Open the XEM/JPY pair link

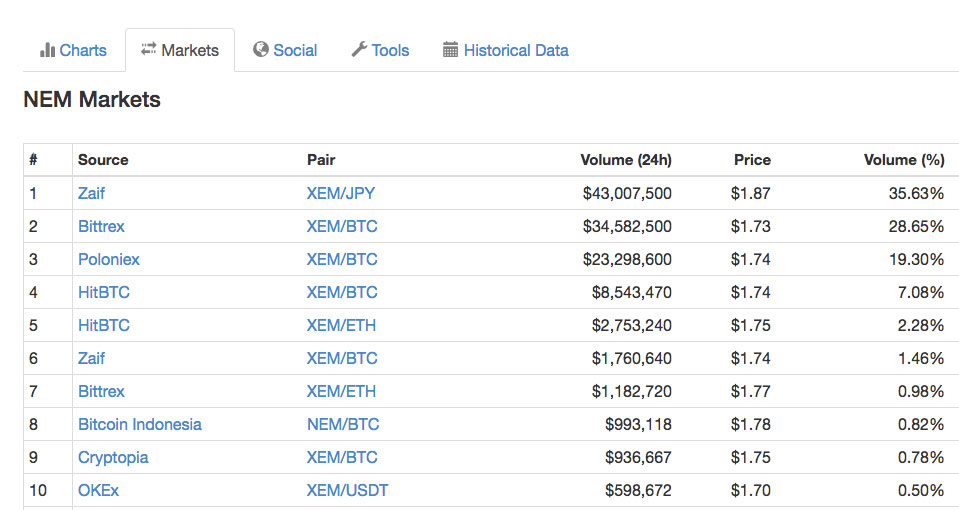click(x=341, y=193)
